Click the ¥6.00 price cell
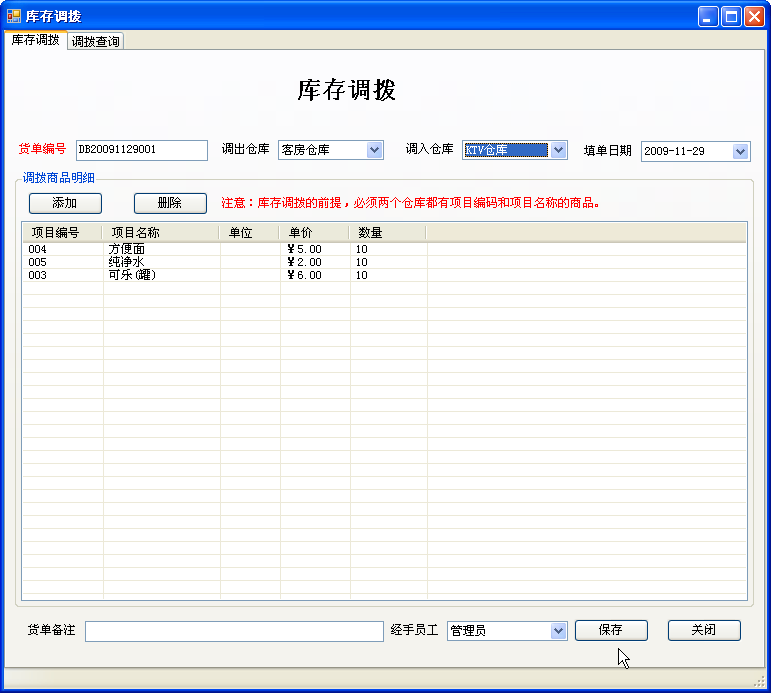Image resolution: width=771 pixels, height=693 pixels. (304, 275)
